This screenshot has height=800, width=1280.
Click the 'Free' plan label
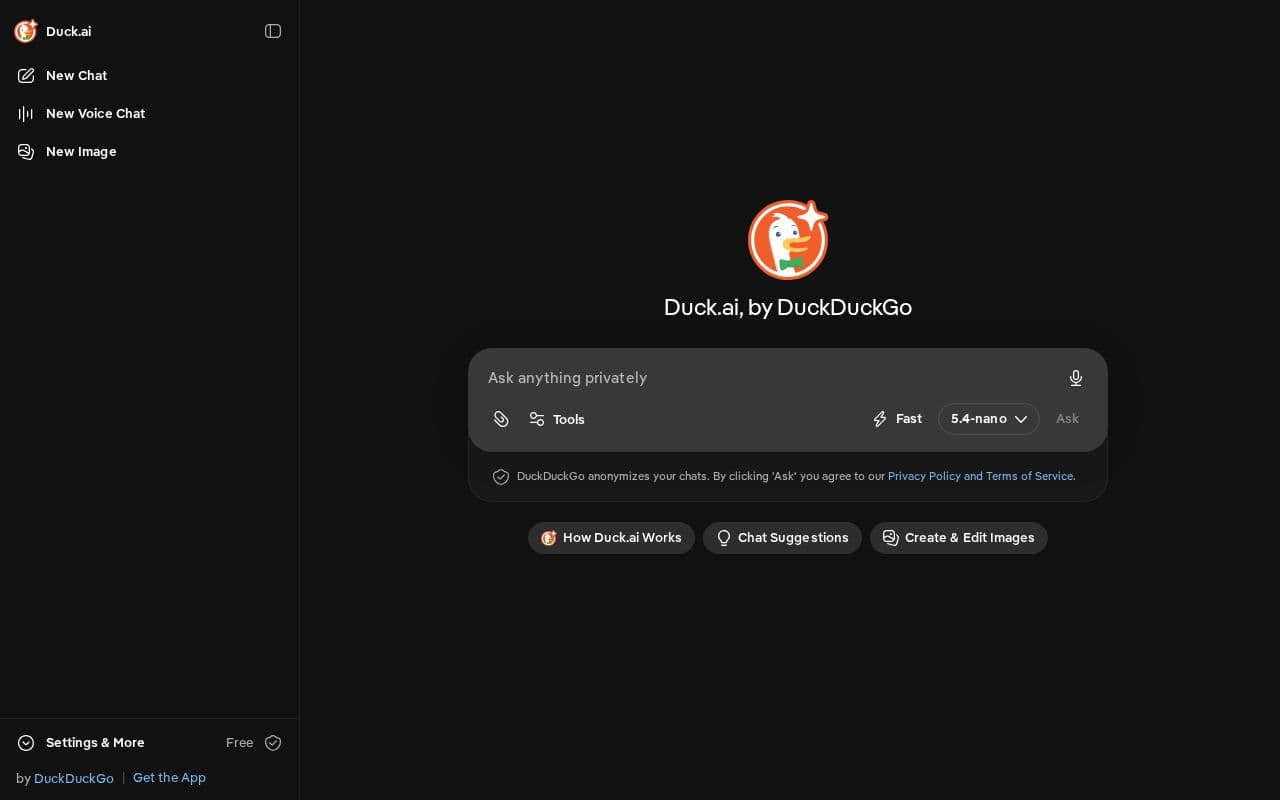click(240, 743)
